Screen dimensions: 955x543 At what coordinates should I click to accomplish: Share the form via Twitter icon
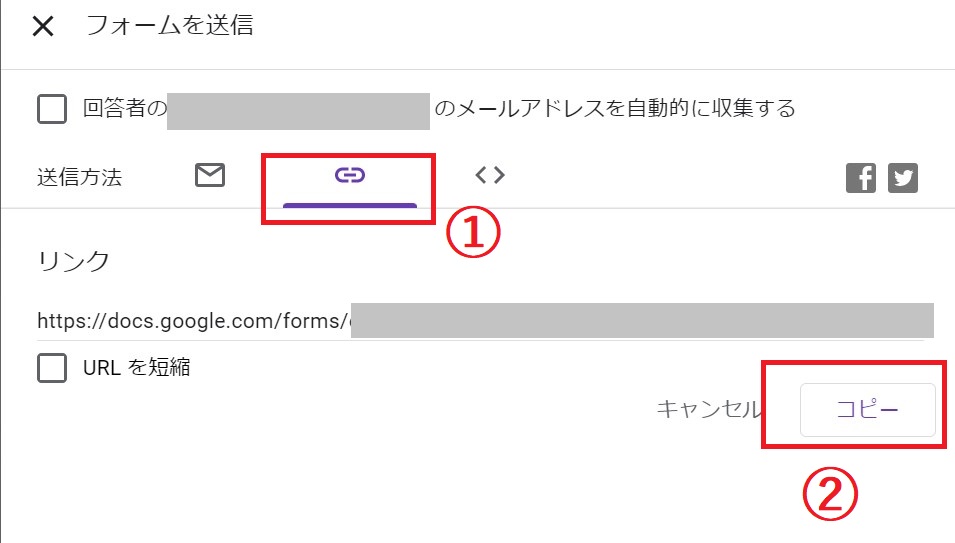pyautogui.click(x=903, y=178)
